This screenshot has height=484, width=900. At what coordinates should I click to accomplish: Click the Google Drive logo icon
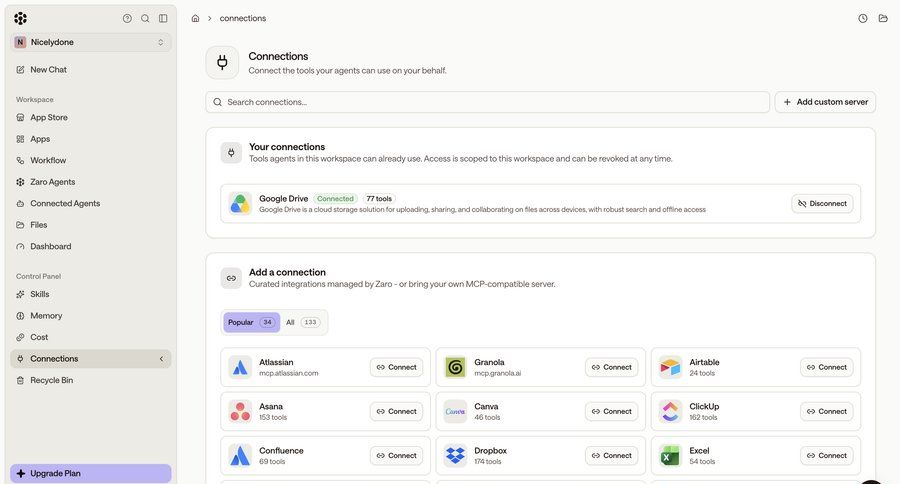pos(240,203)
